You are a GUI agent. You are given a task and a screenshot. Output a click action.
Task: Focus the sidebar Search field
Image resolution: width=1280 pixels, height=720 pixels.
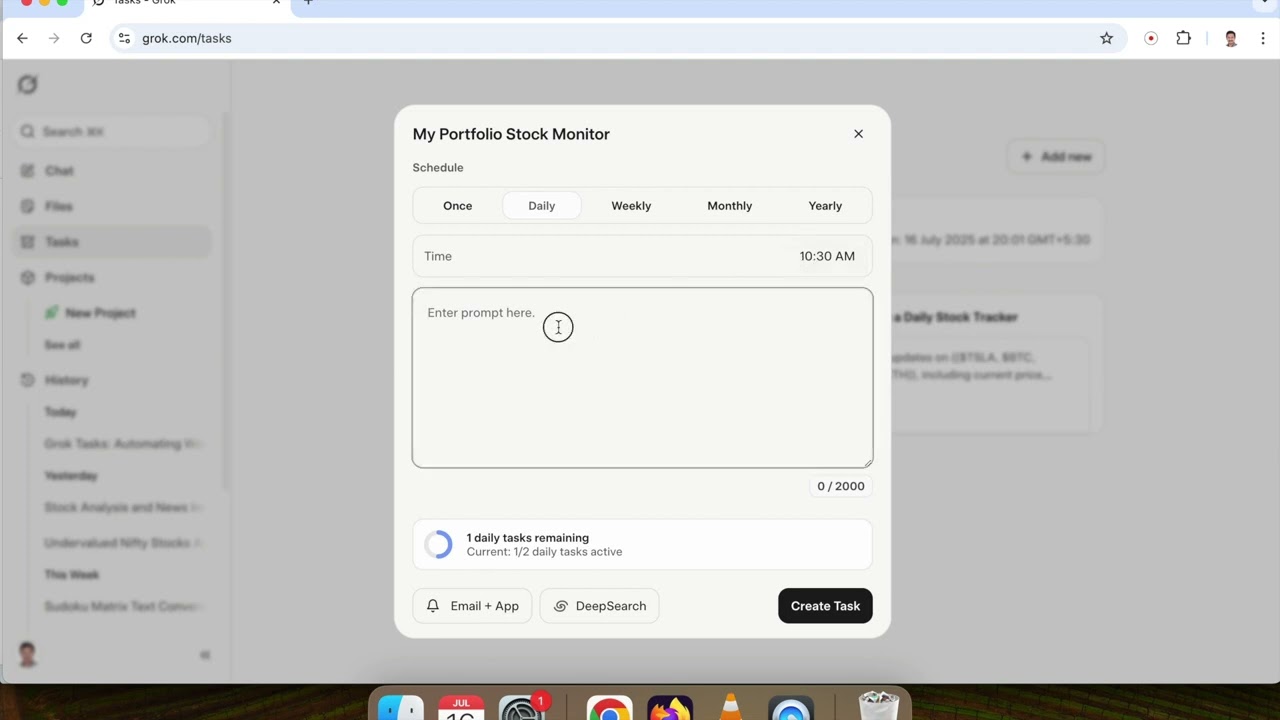point(114,131)
